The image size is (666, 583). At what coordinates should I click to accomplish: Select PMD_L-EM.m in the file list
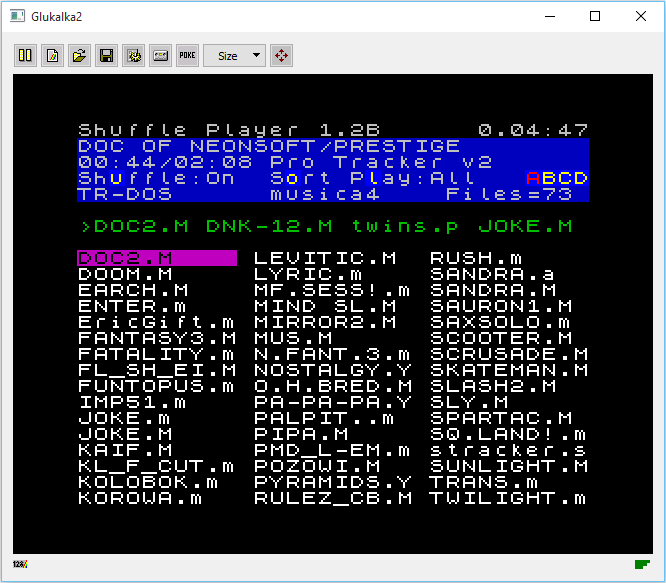coord(333,451)
